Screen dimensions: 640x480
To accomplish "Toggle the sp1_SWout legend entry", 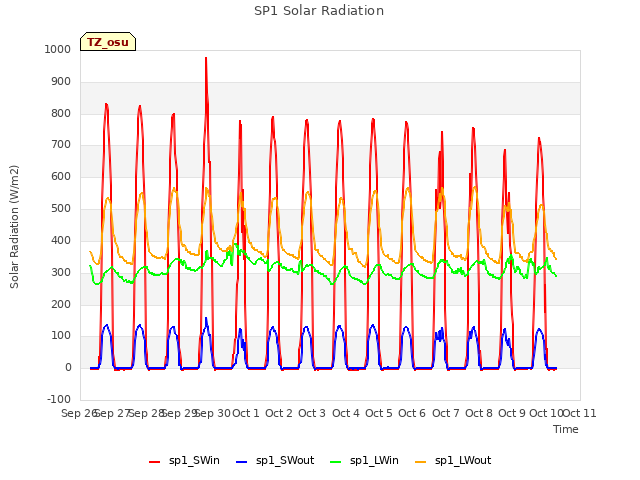I will pos(275,460).
